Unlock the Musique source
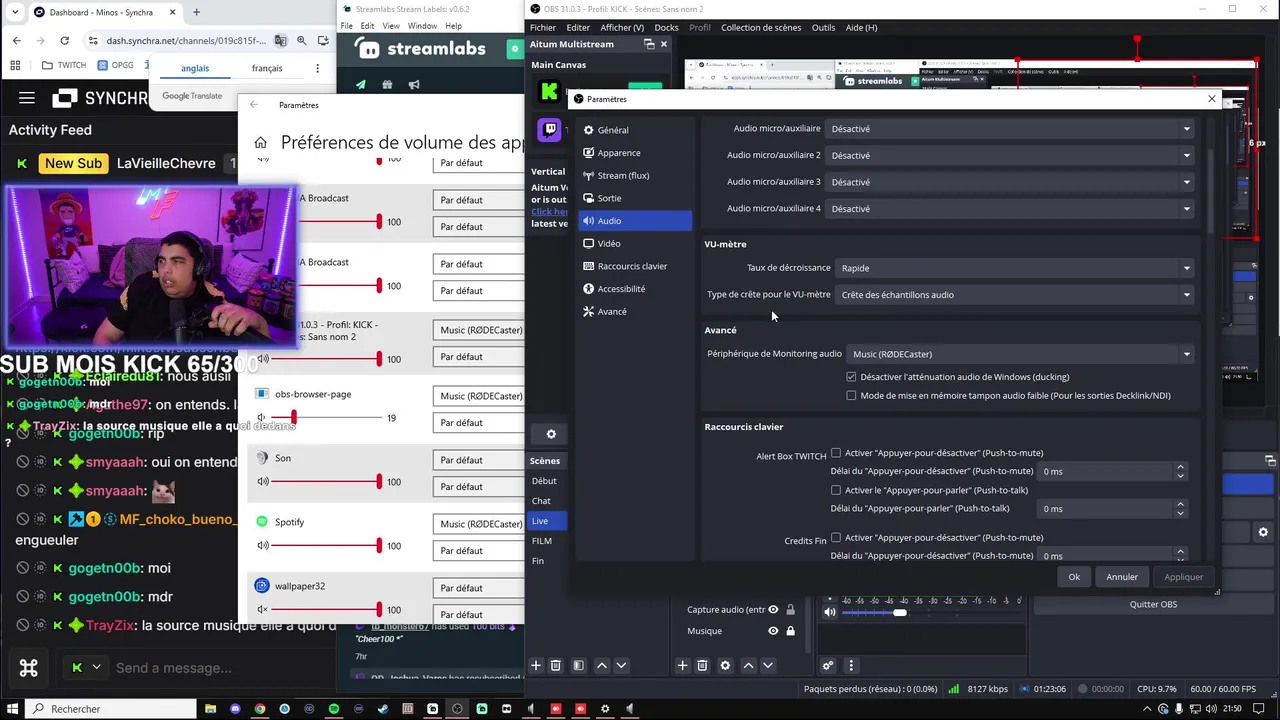 pyautogui.click(x=790, y=631)
